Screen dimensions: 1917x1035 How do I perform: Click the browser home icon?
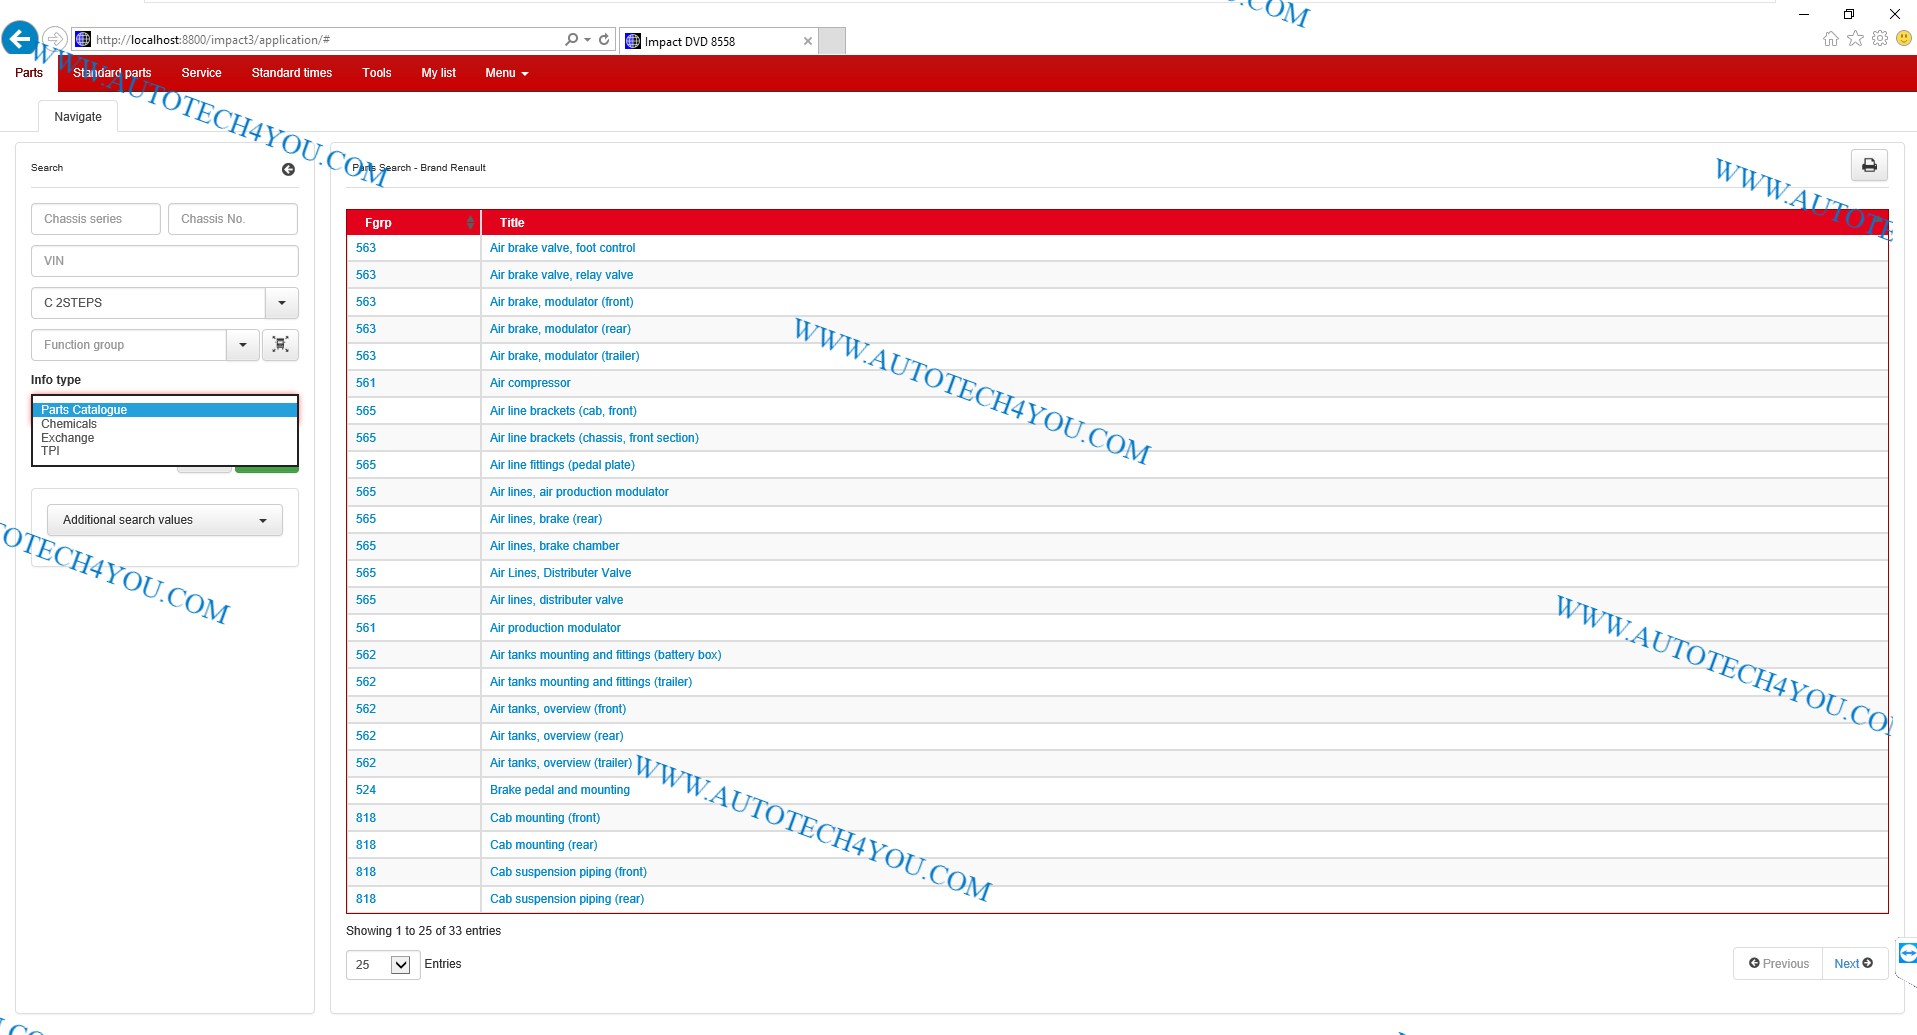tap(1830, 39)
